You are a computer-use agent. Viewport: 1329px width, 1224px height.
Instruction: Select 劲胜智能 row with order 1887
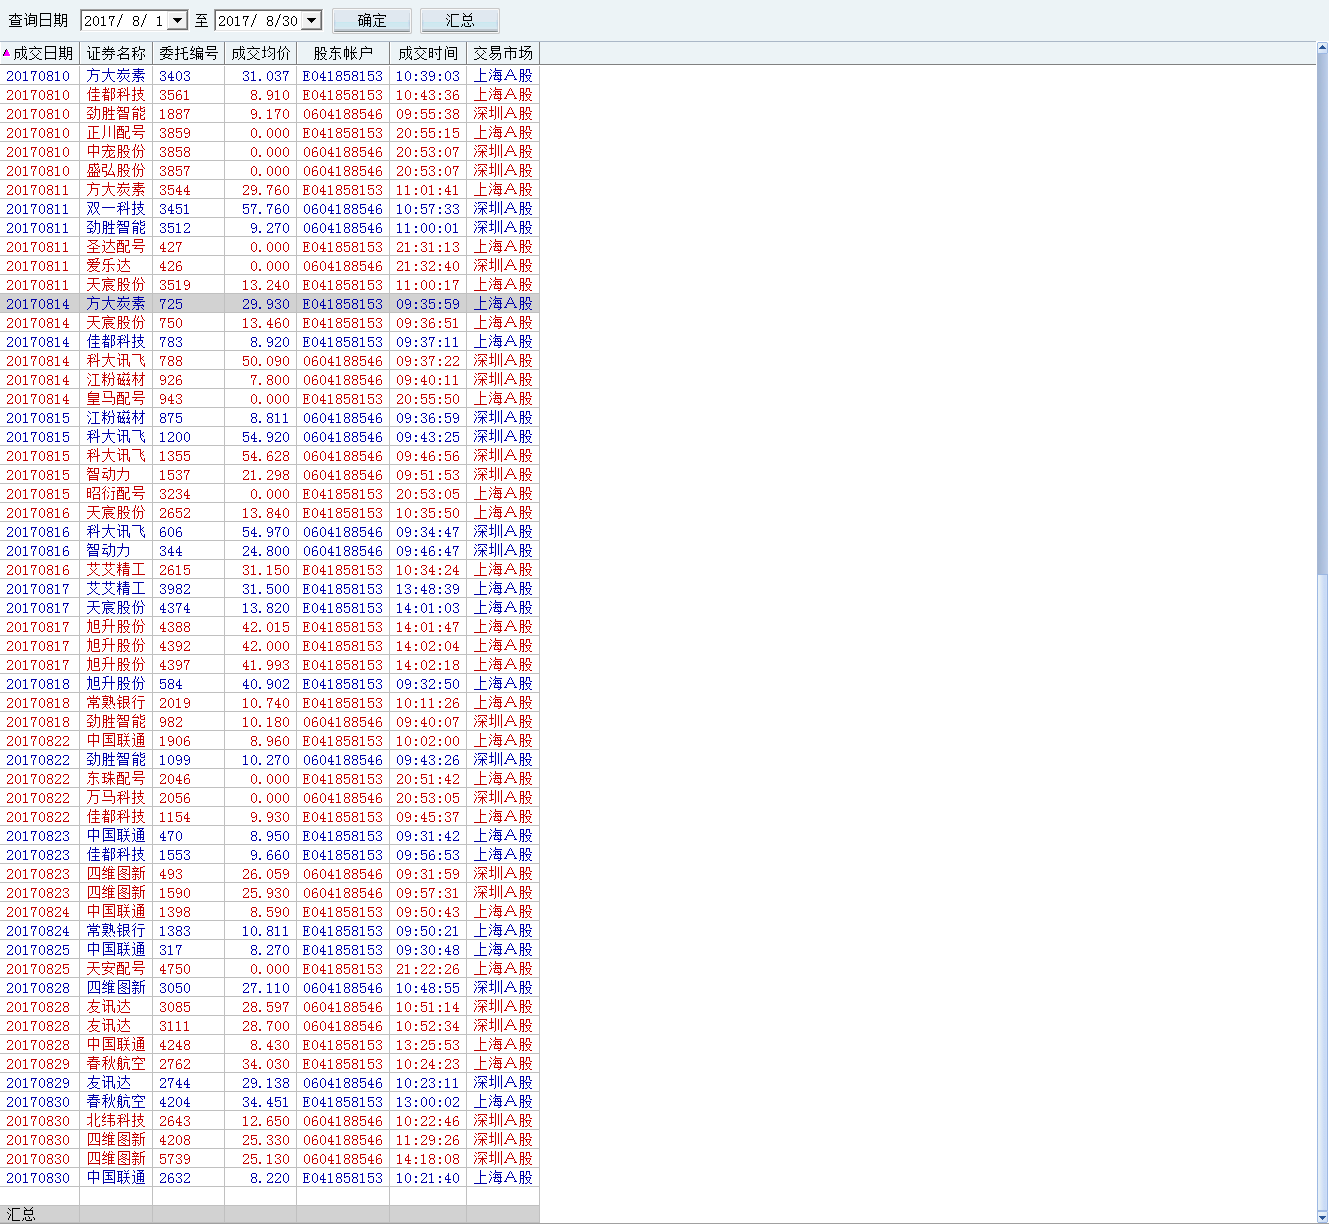[270, 114]
